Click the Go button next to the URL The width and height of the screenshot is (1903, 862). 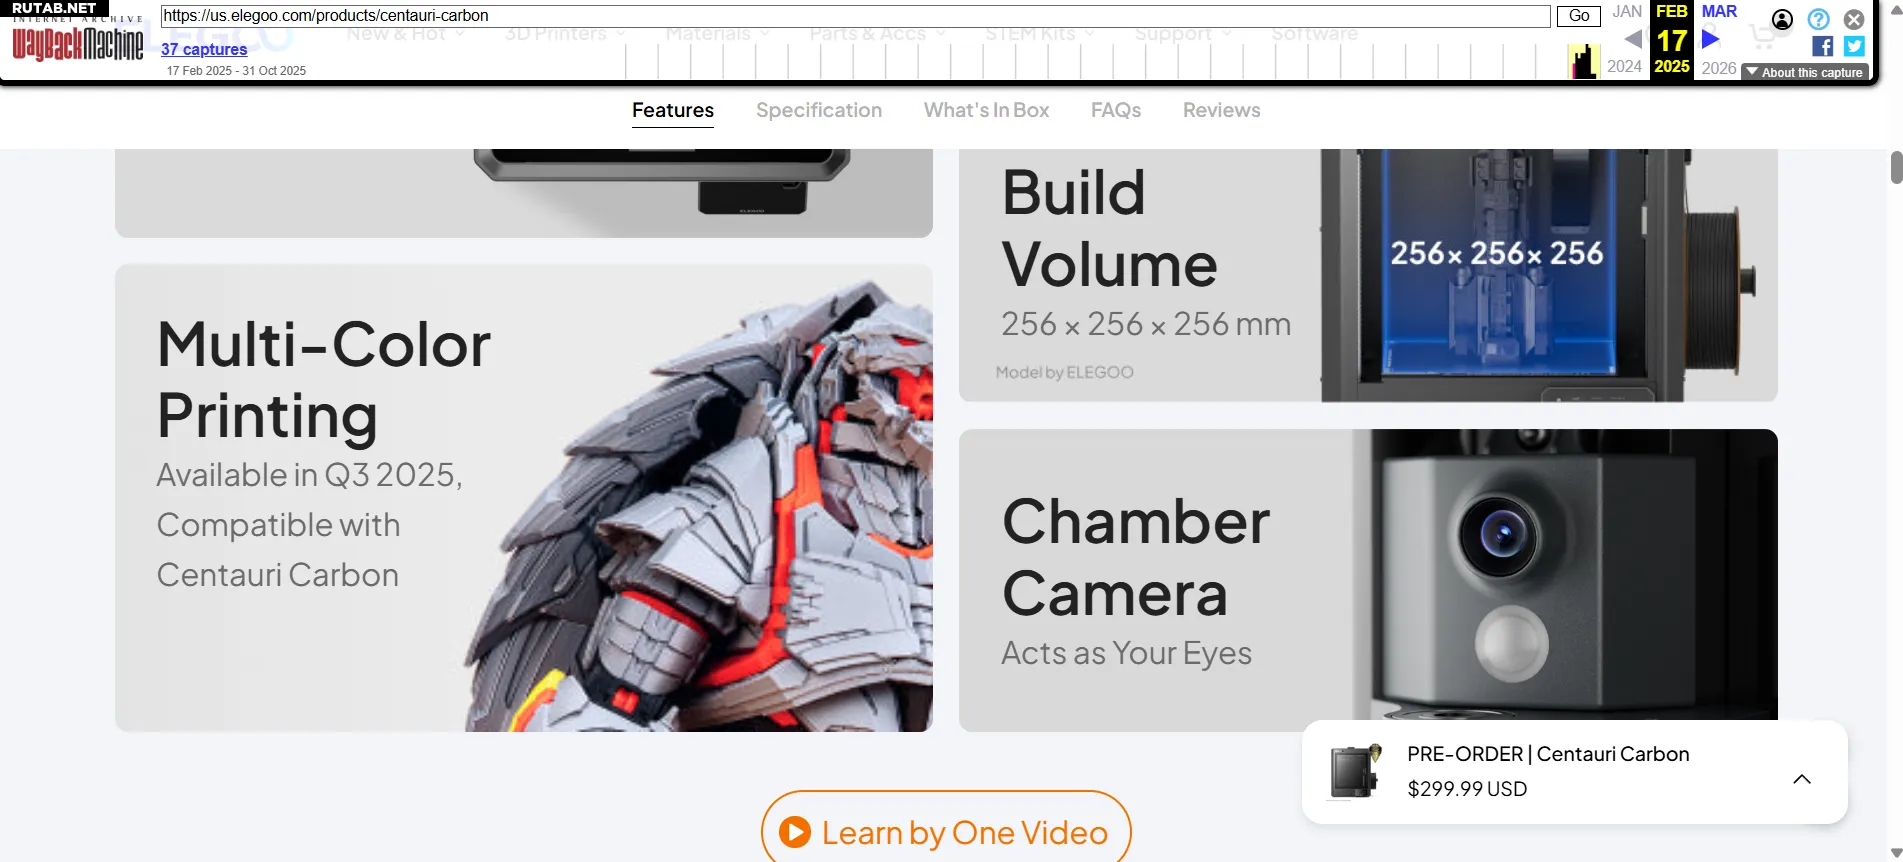[1579, 16]
